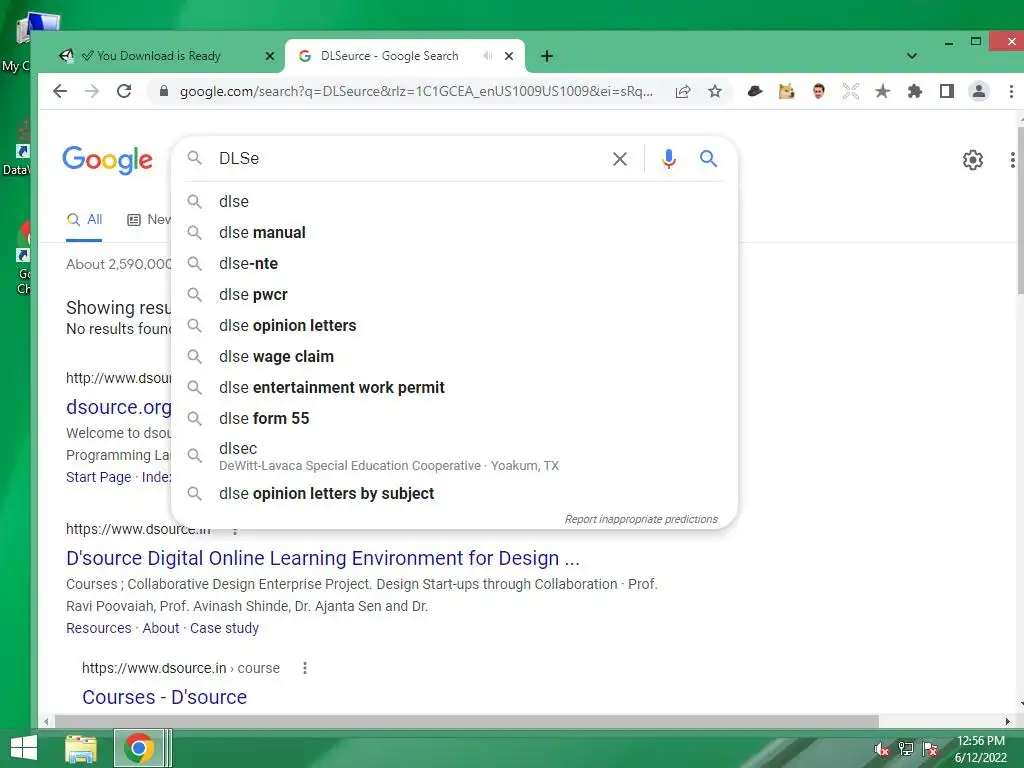Screen dimensions: 1024x768
Task: Submit search with the blue magnifier icon
Action: pyautogui.click(x=709, y=159)
